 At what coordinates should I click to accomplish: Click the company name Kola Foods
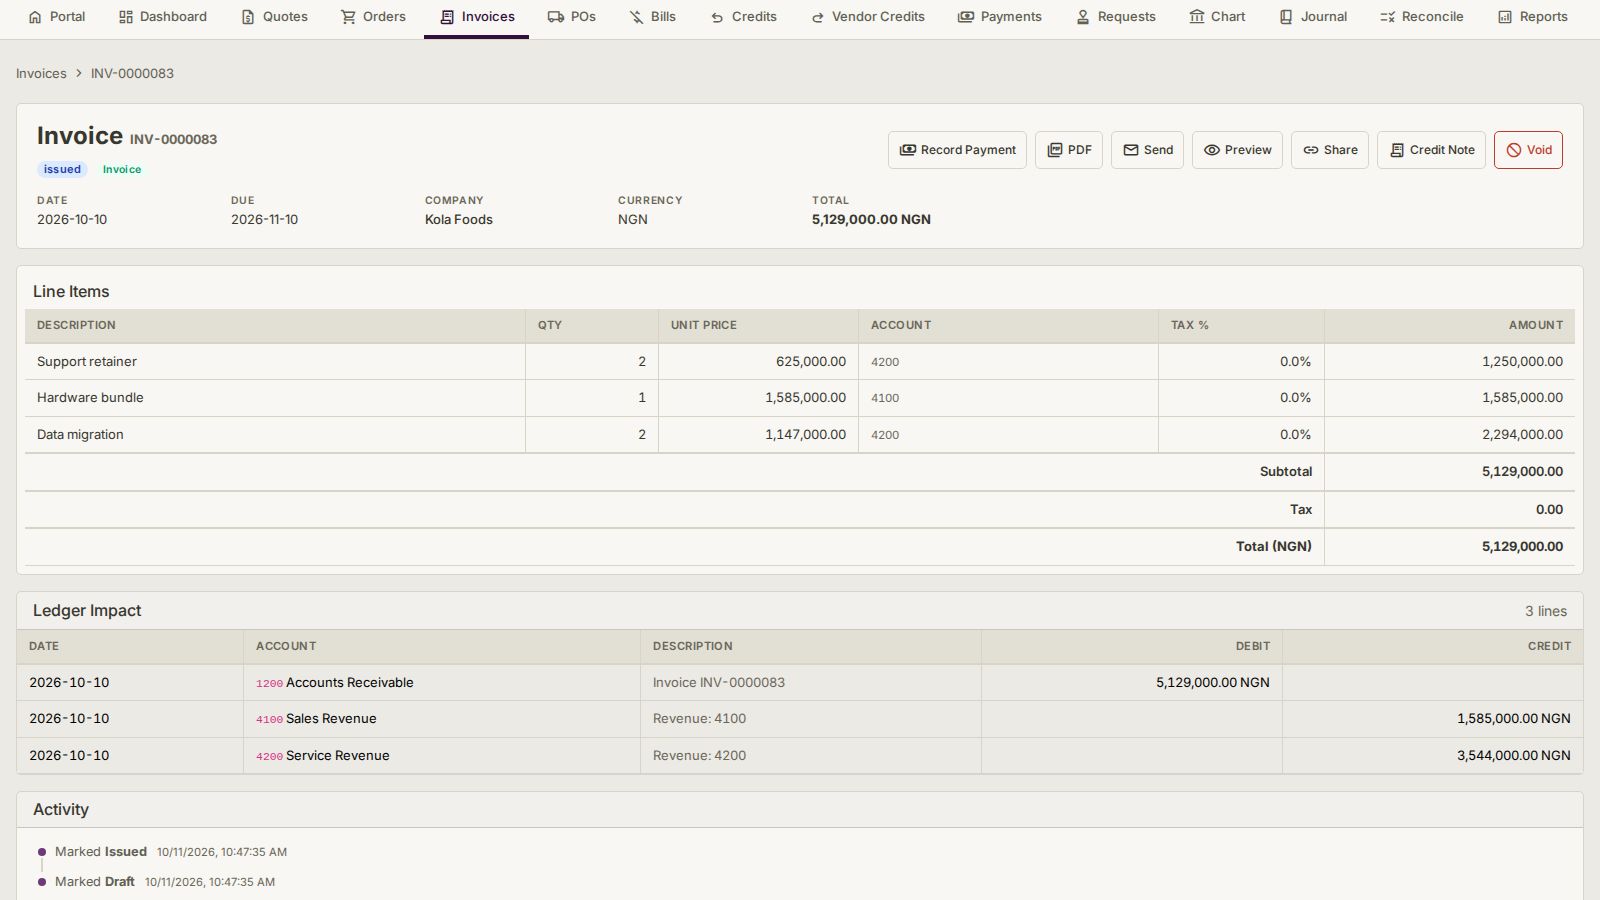459,220
